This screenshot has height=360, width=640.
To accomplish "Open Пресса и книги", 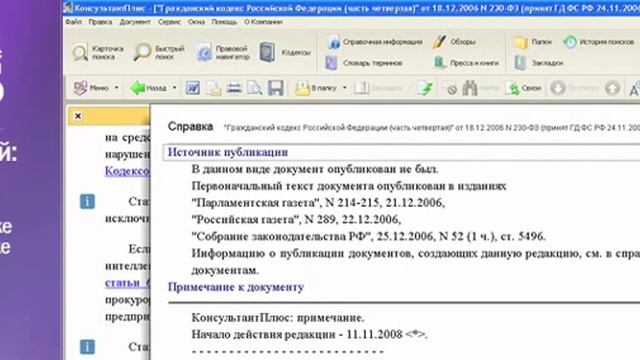I will coord(466,63).
